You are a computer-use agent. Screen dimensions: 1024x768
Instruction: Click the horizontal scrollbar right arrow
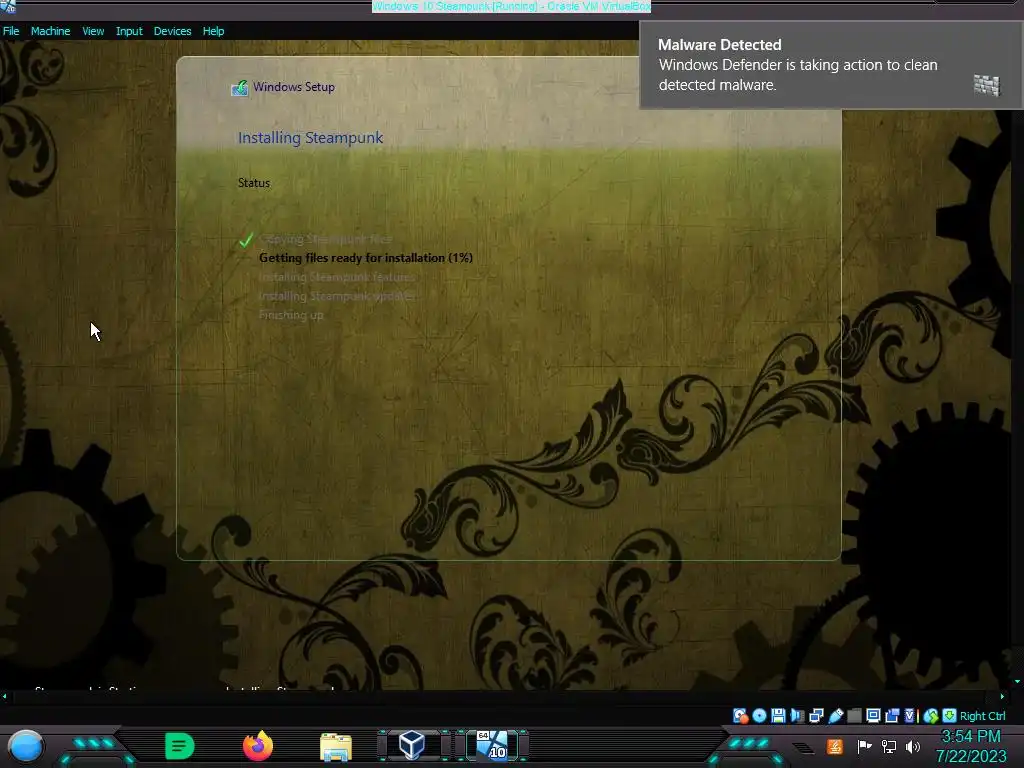1002,696
